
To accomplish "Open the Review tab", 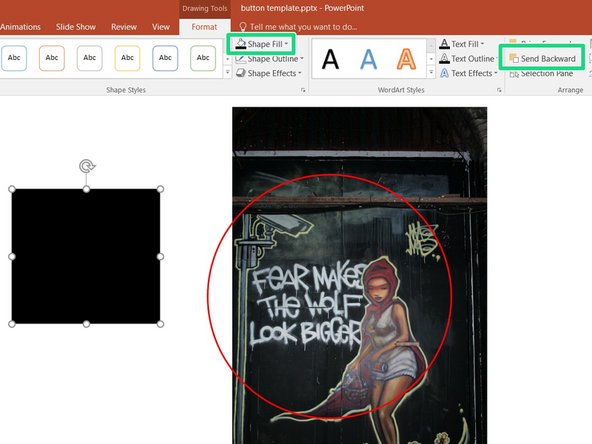I will click(x=124, y=27).
